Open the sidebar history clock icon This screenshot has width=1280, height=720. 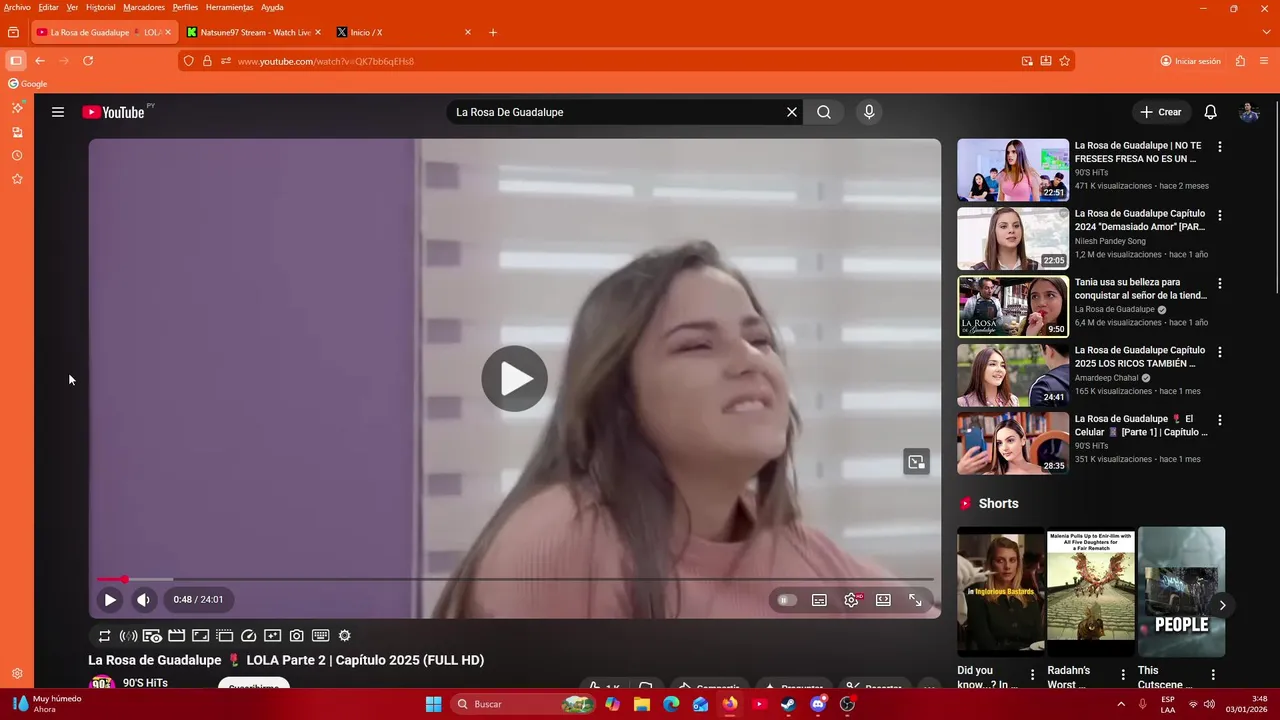pos(17,155)
